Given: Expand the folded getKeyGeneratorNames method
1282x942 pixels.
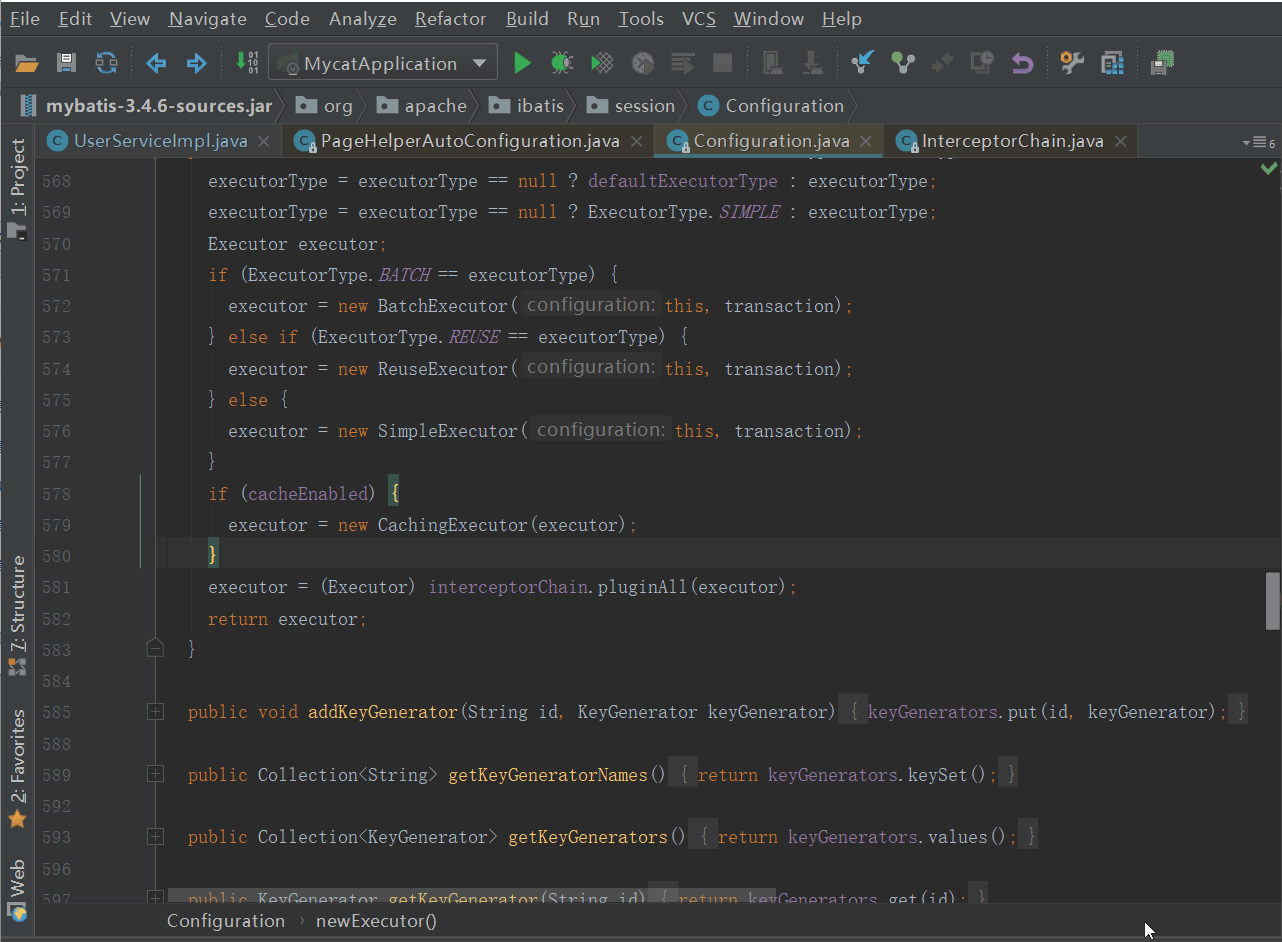Looking at the screenshot, I should [x=155, y=774].
